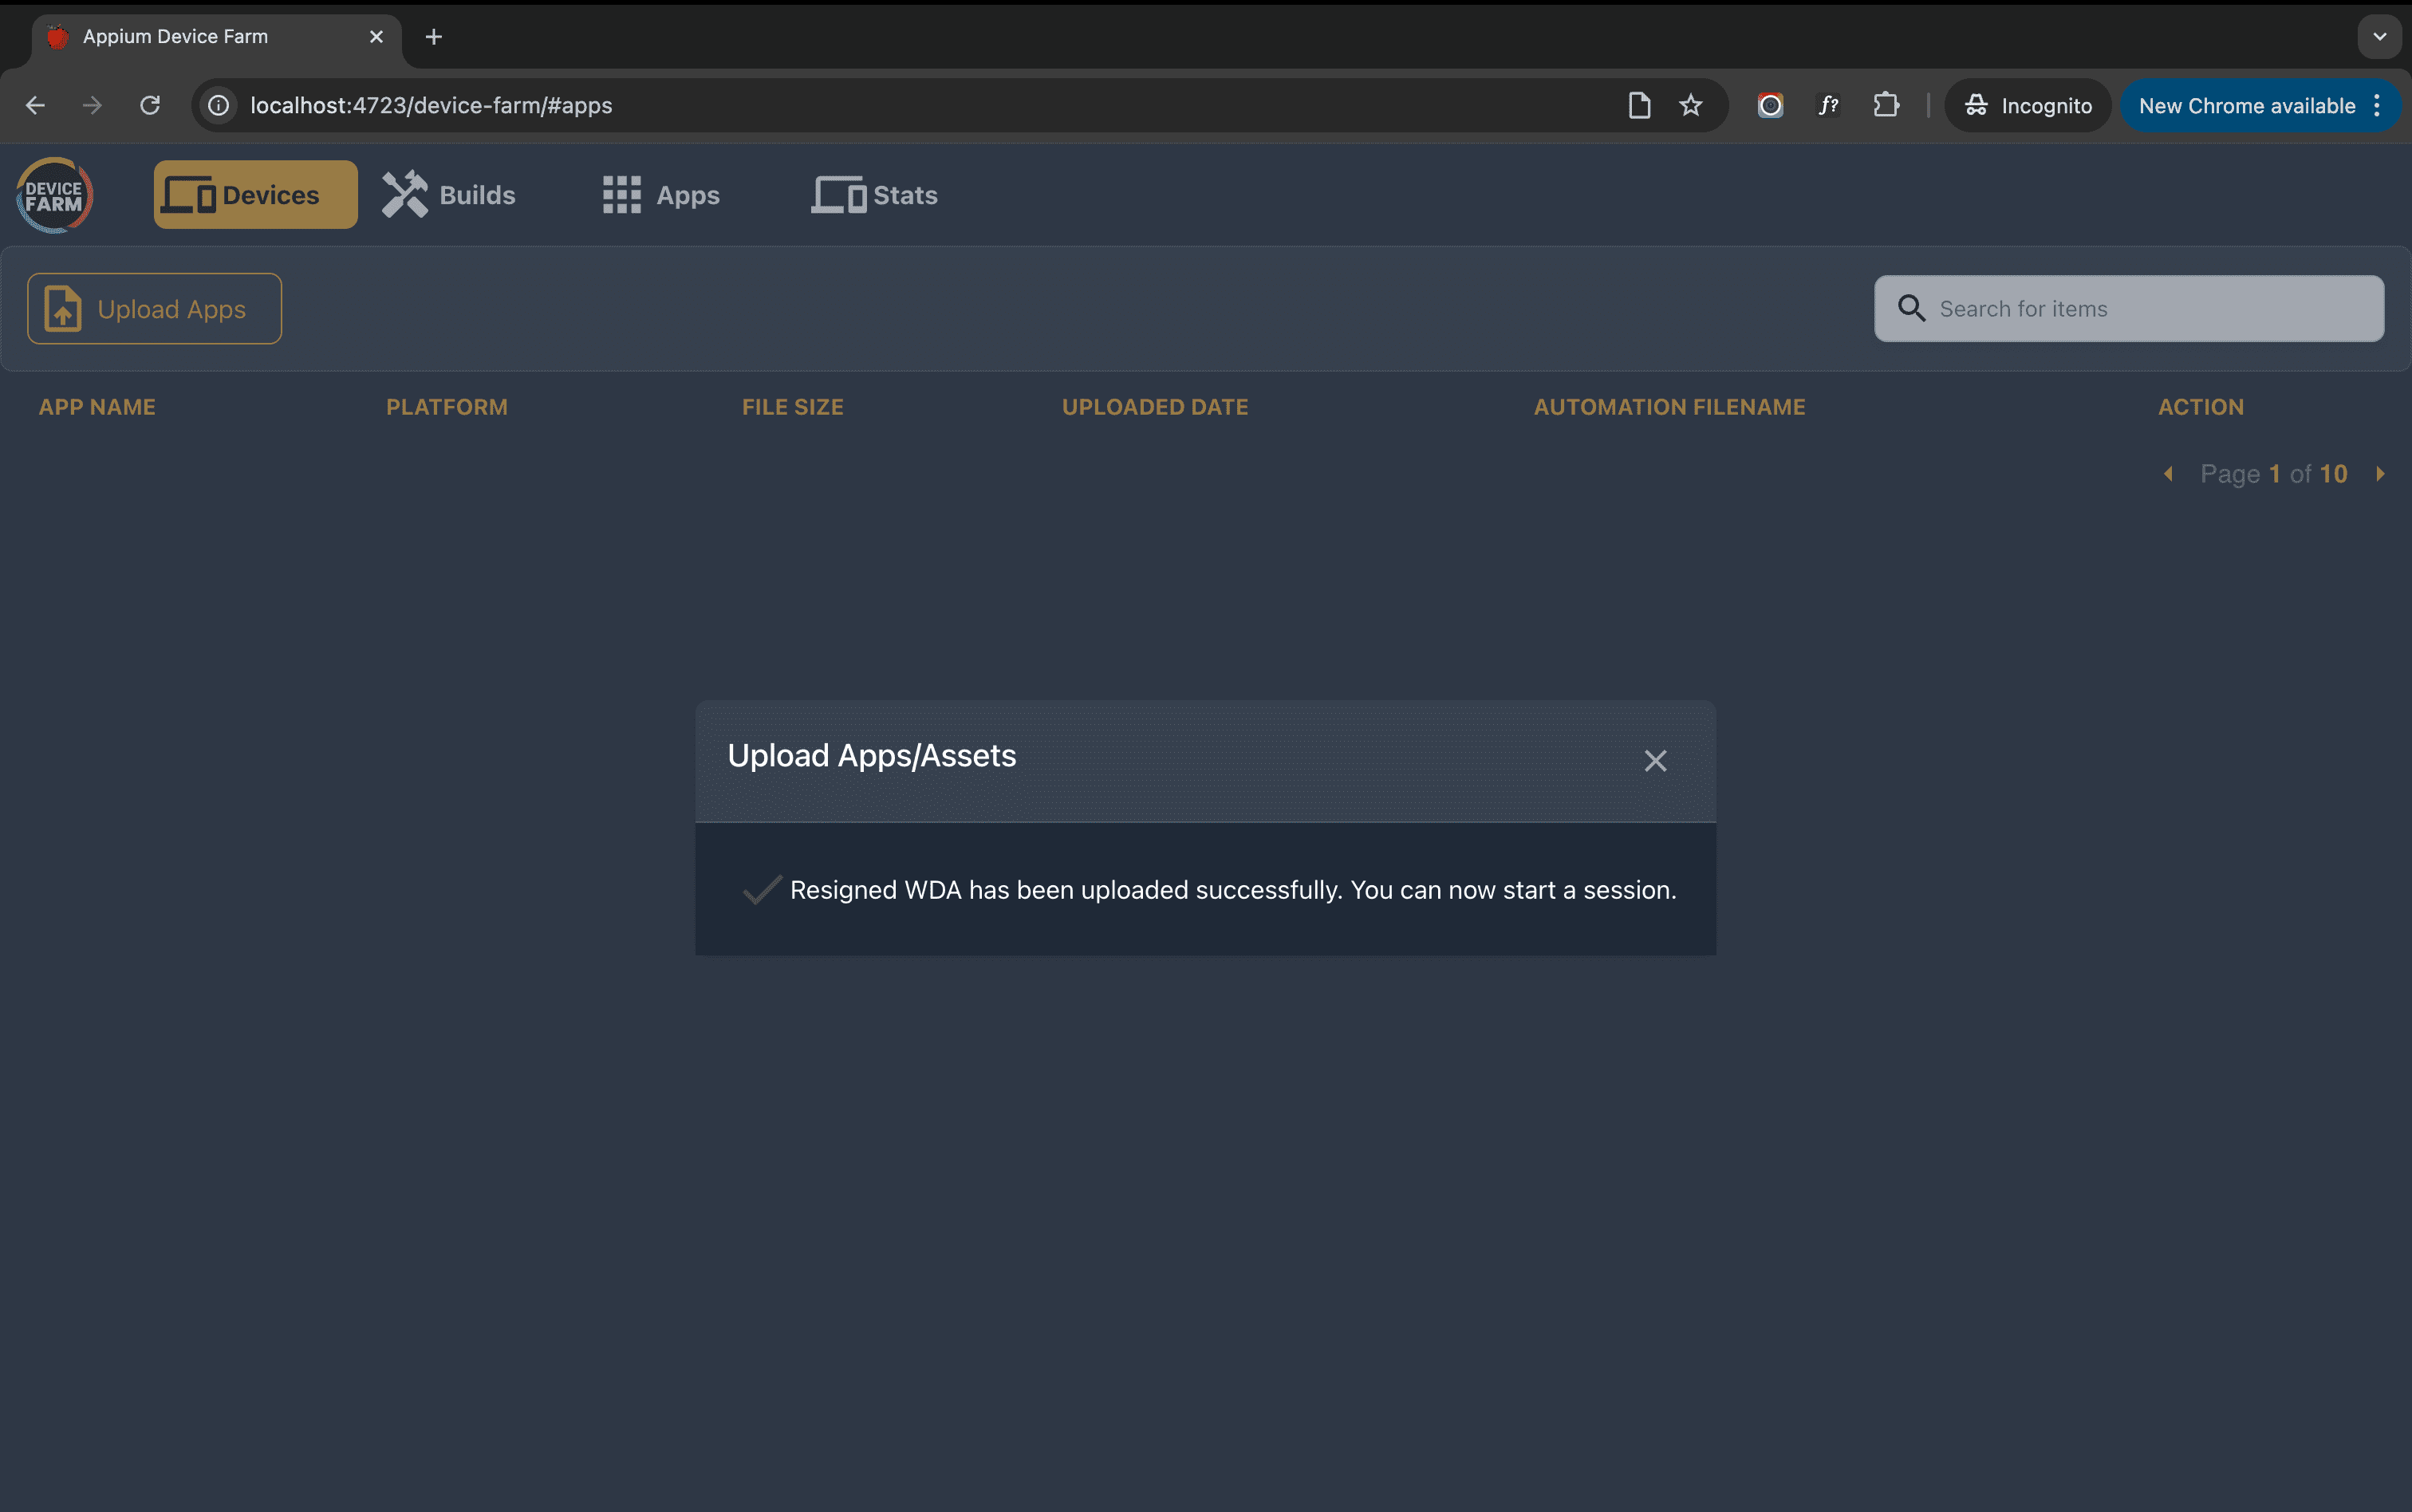Go to the Stats page
This screenshot has height=1512, width=2412.
coord(875,195)
